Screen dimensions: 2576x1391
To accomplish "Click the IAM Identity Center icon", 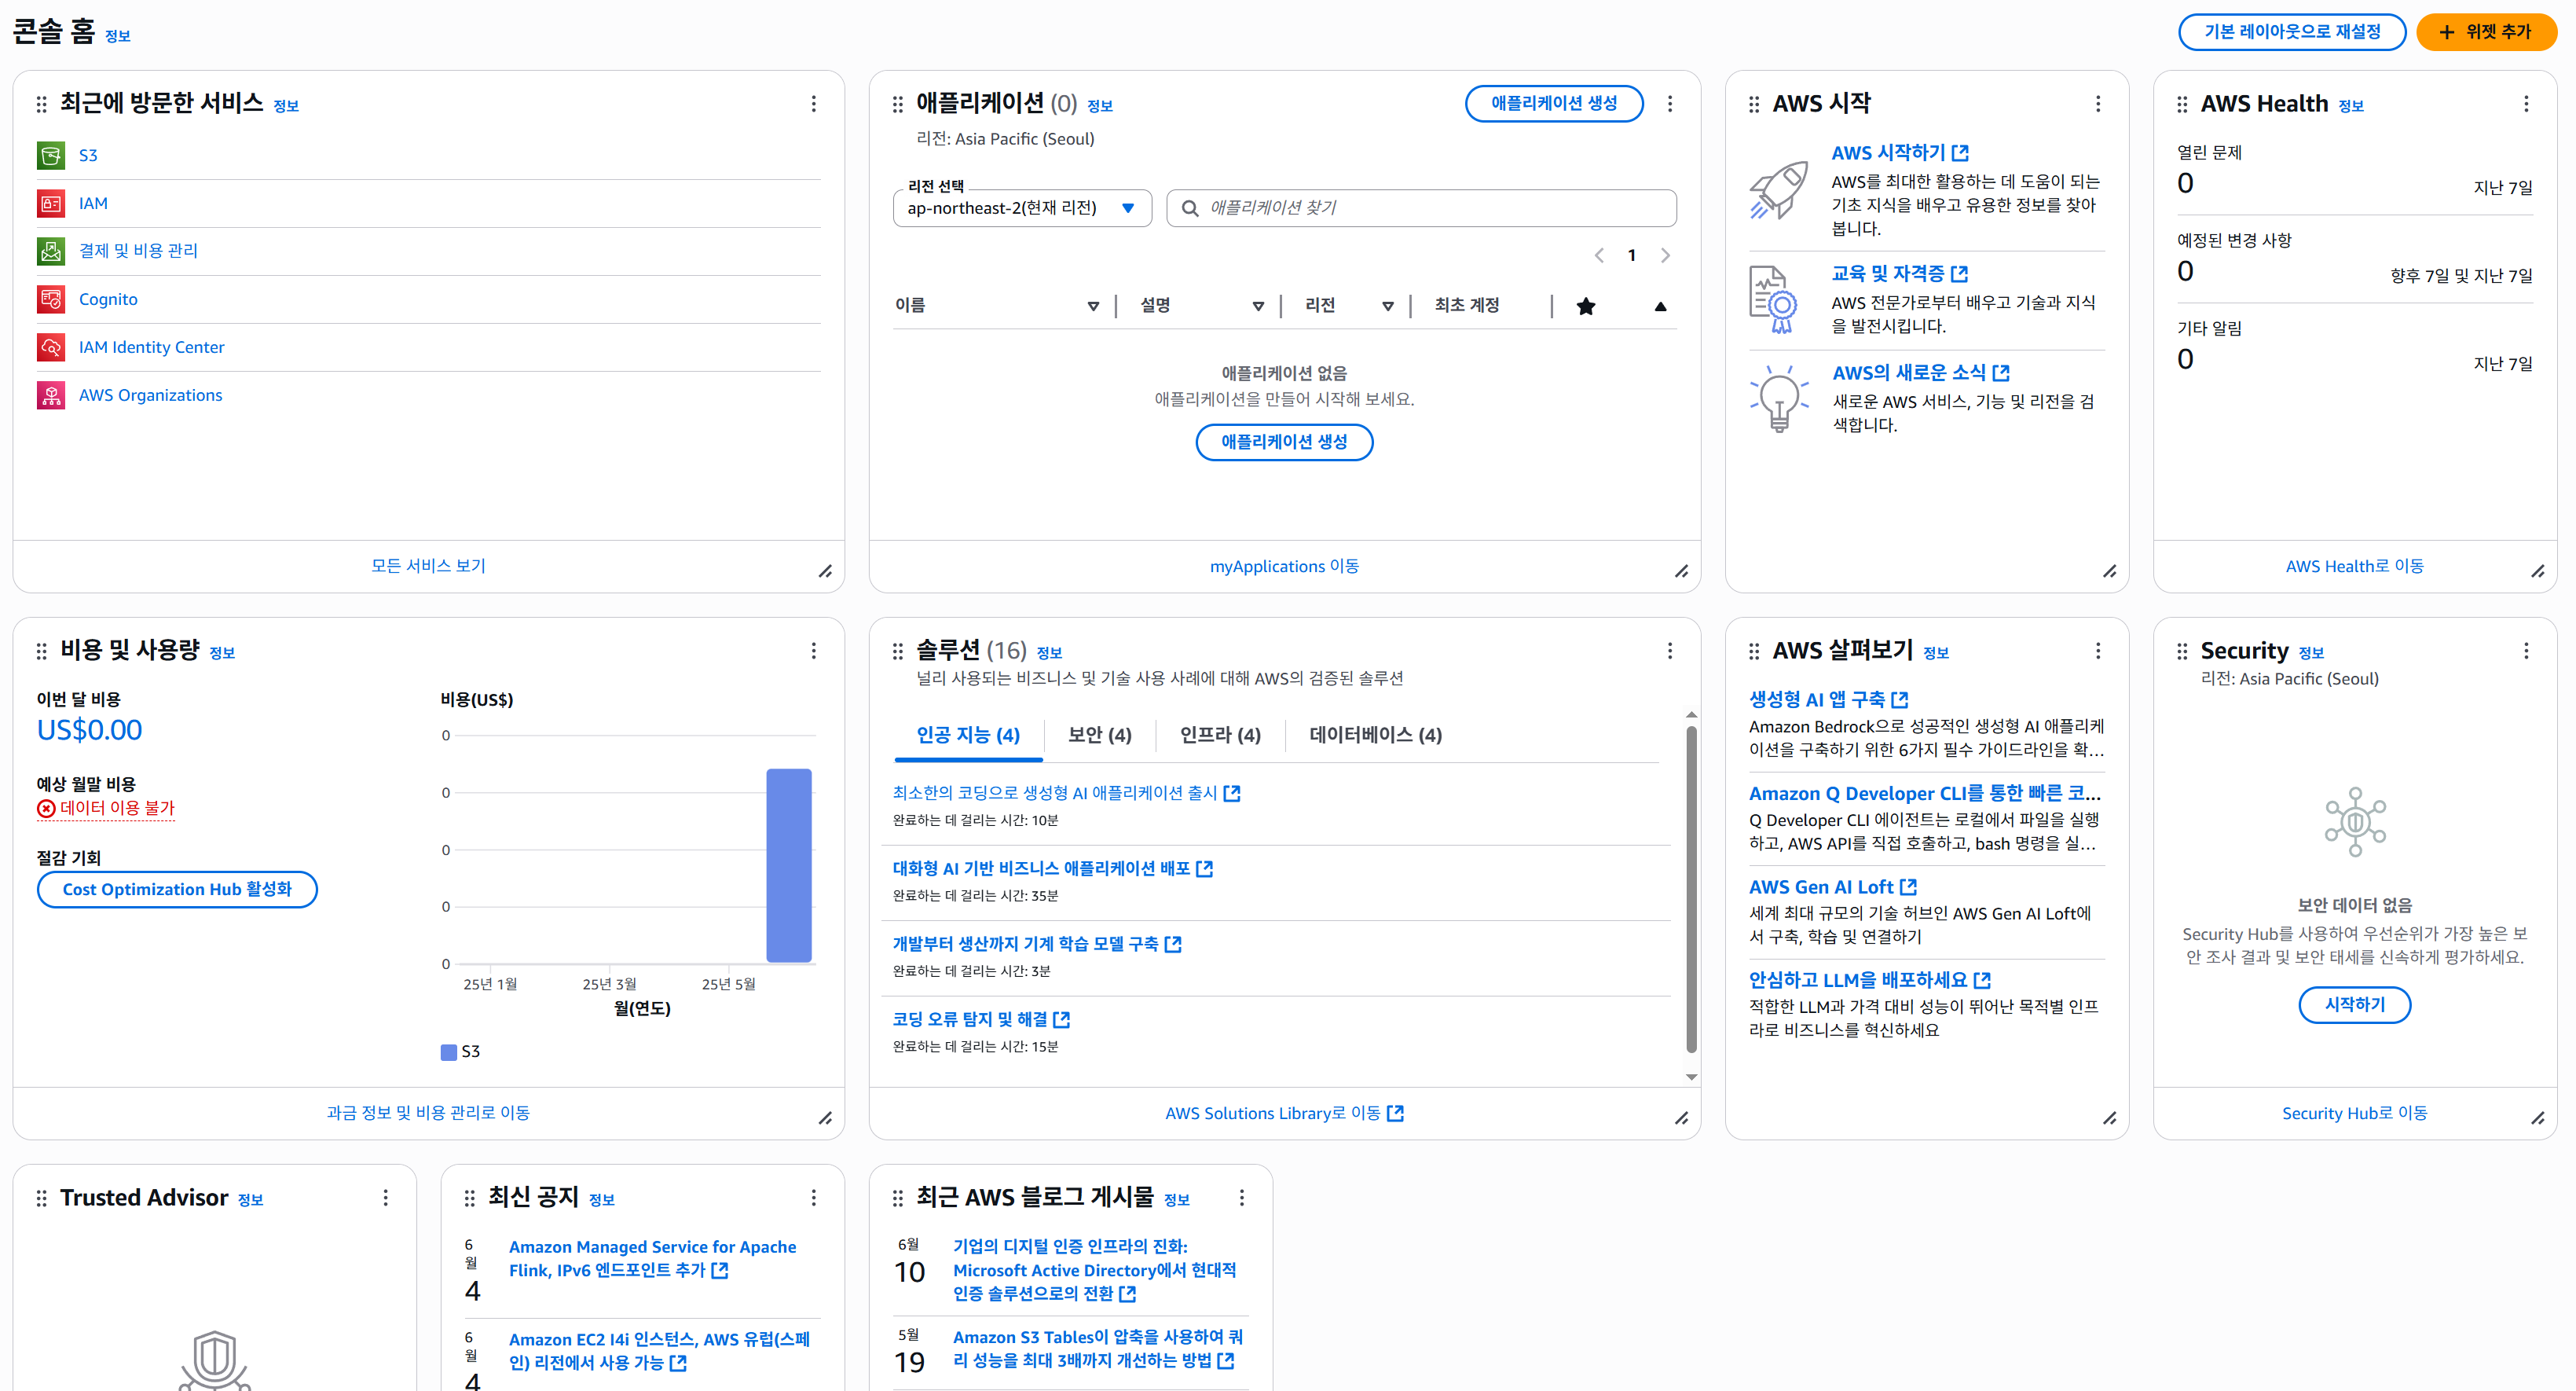I will (x=51, y=347).
